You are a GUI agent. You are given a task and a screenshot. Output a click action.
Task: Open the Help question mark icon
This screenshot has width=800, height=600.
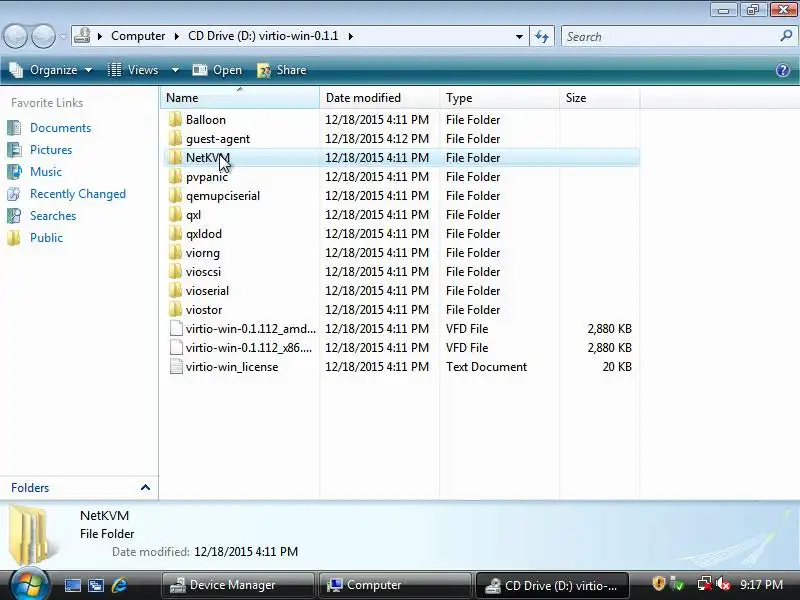(x=783, y=70)
